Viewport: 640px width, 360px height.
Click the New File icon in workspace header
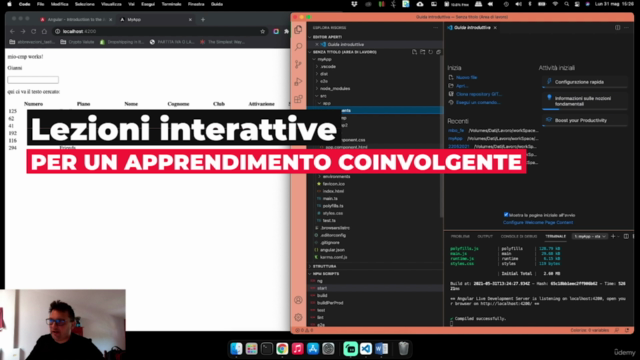click(414, 52)
